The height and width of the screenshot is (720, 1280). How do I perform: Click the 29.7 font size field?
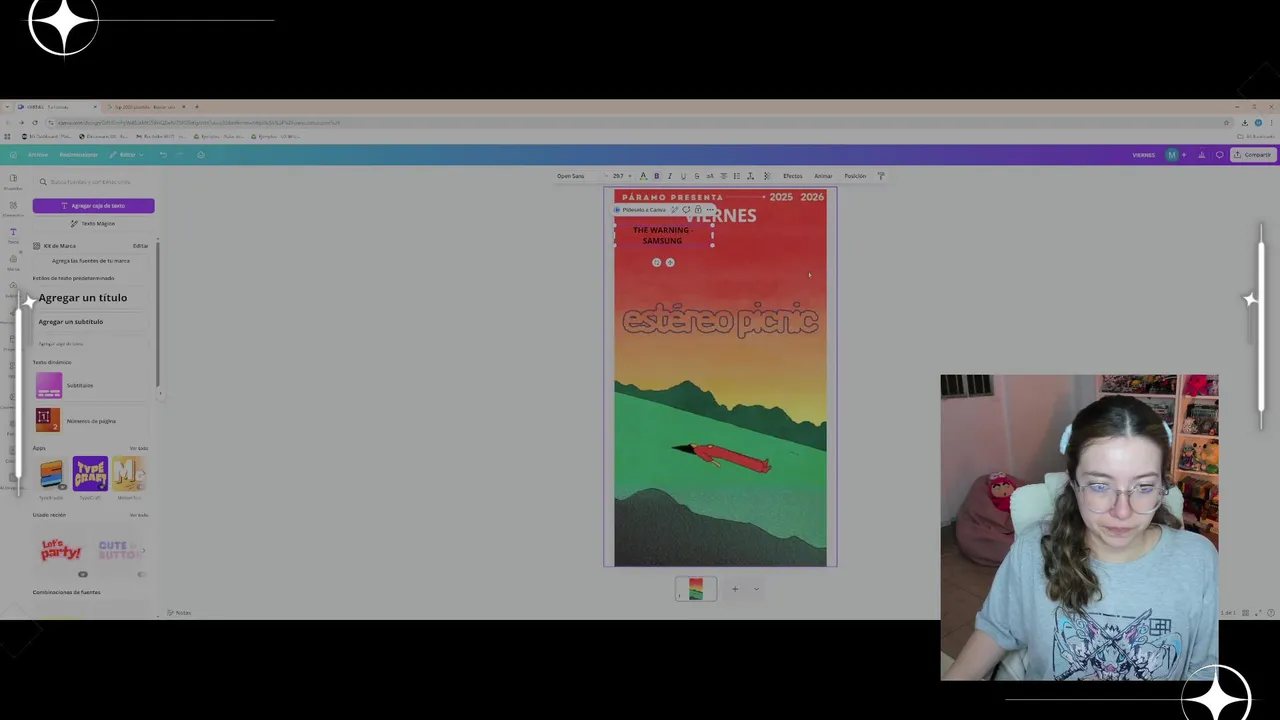point(618,176)
